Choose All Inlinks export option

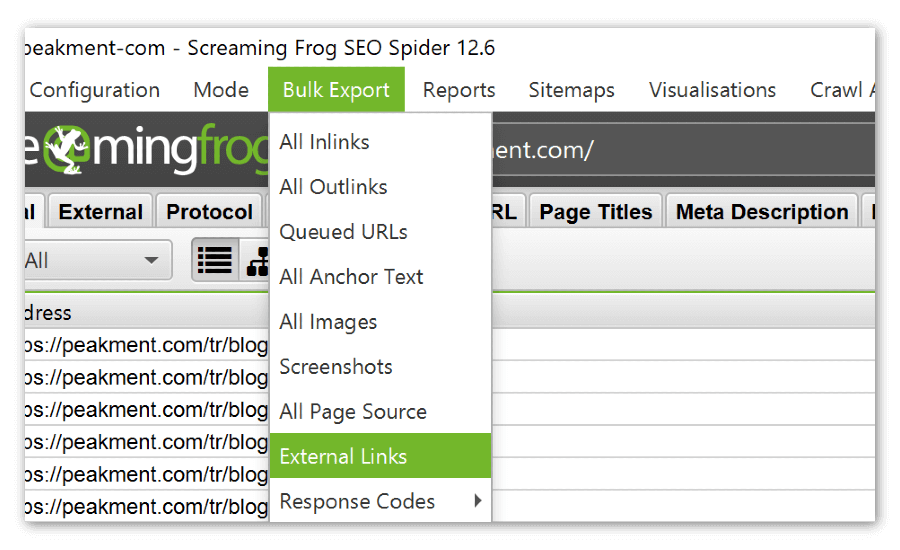324,142
